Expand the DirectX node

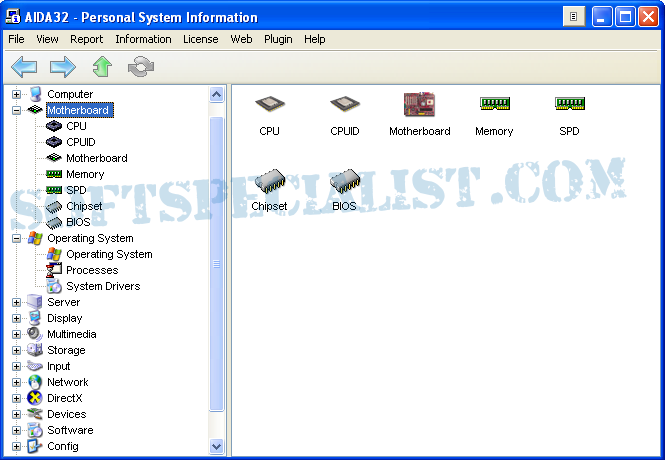click(16, 399)
